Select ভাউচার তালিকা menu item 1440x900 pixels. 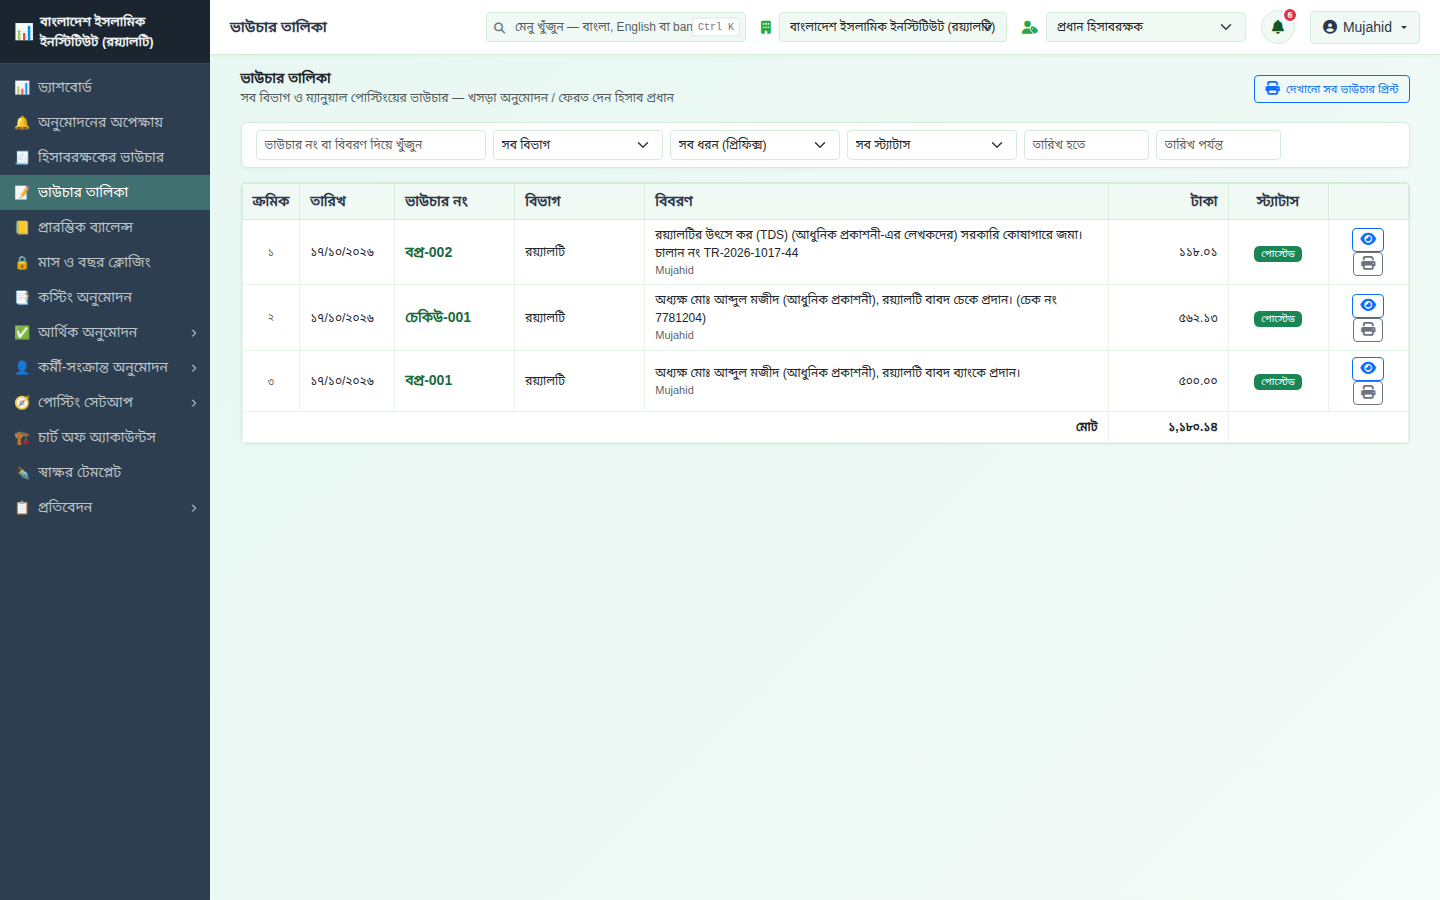(105, 192)
